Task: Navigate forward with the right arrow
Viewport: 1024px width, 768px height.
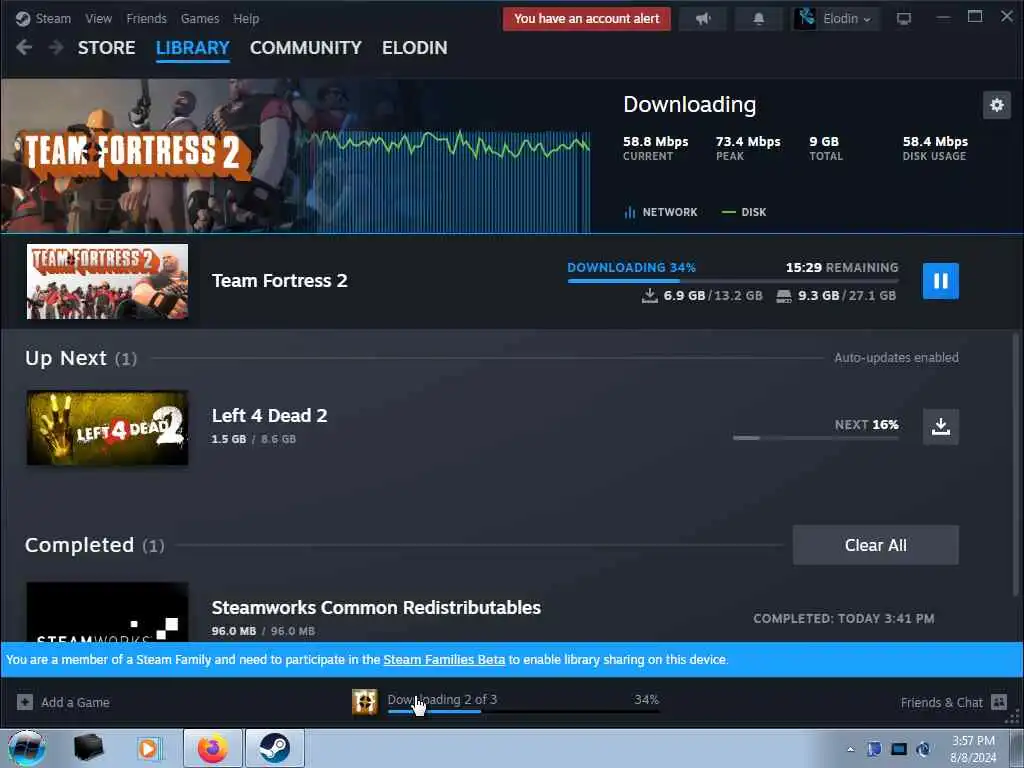Action: (56, 48)
